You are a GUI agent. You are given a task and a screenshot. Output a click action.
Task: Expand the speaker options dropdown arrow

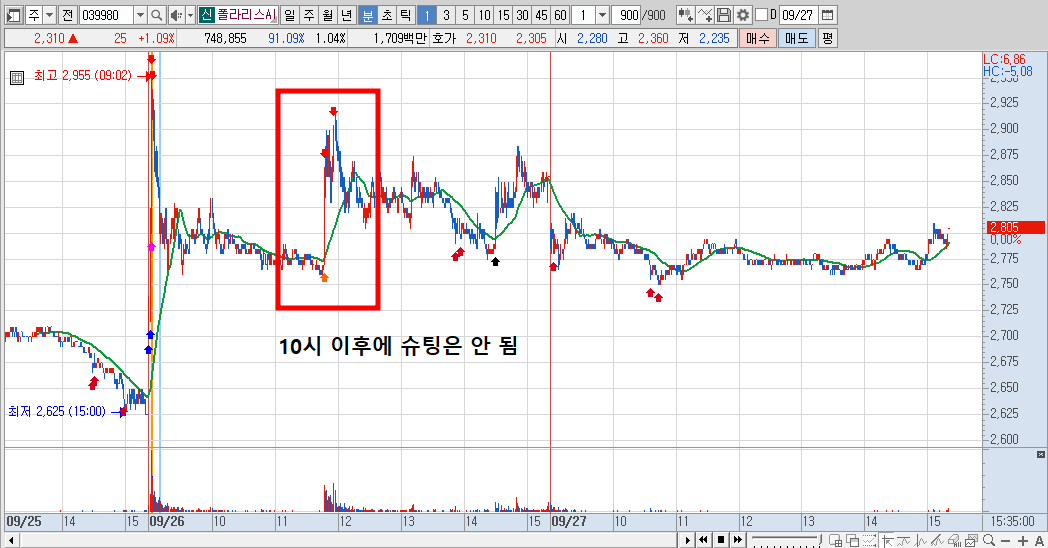pyautogui.click(x=190, y=15)
